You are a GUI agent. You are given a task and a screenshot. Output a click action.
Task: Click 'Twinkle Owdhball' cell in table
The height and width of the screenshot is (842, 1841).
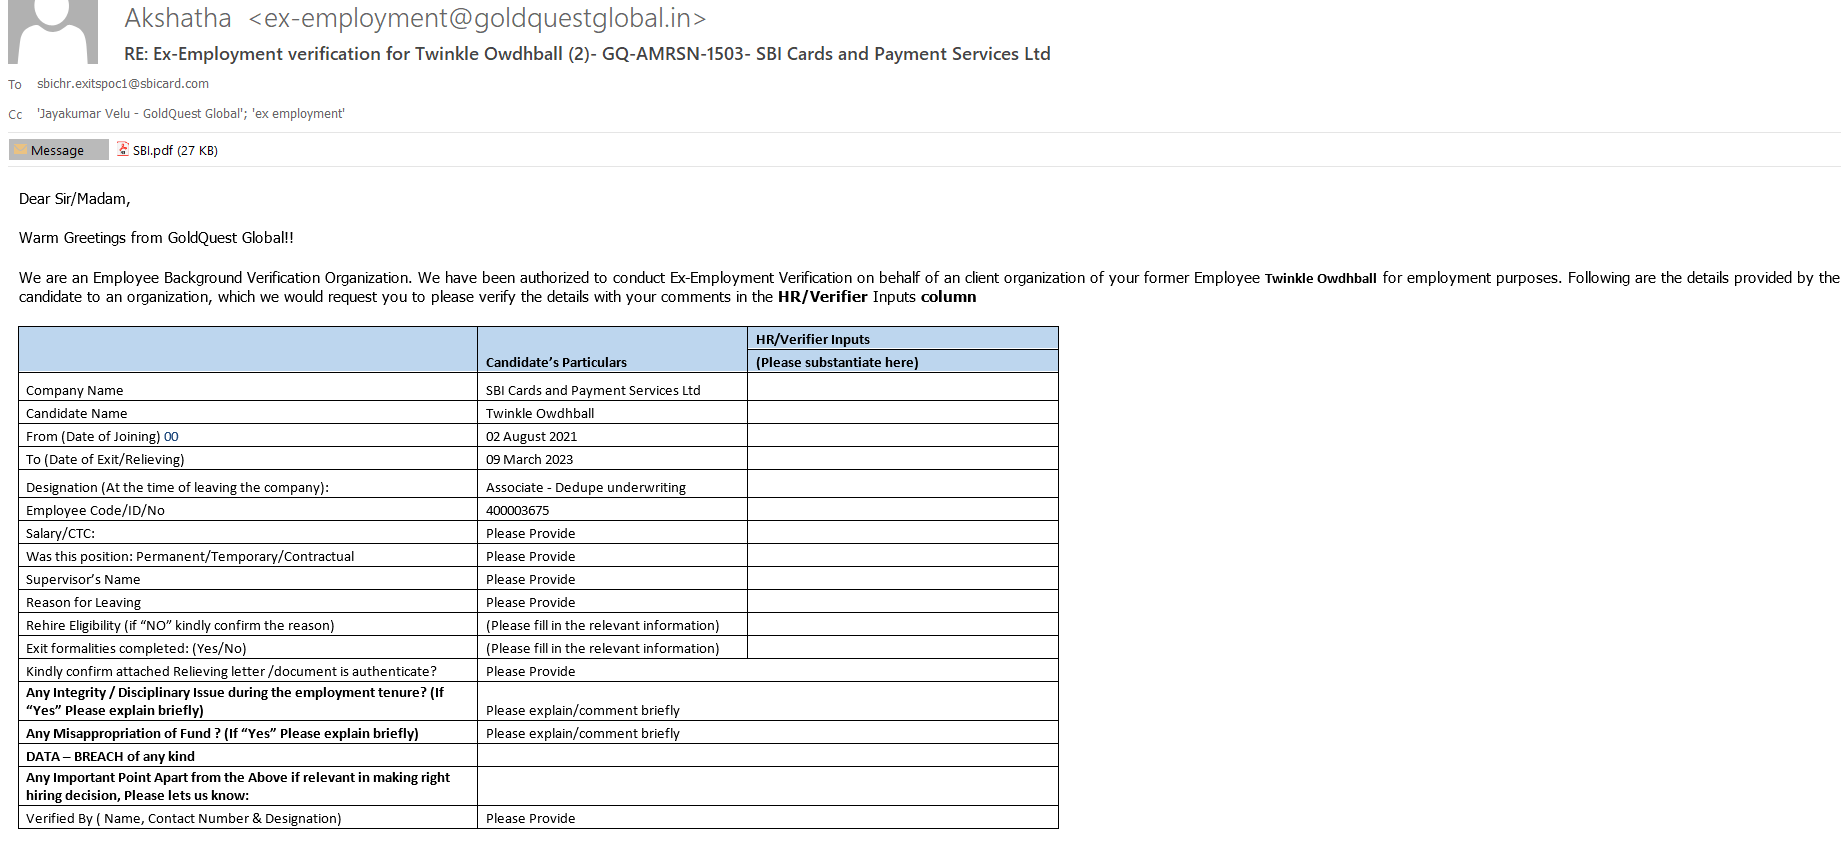540,413
